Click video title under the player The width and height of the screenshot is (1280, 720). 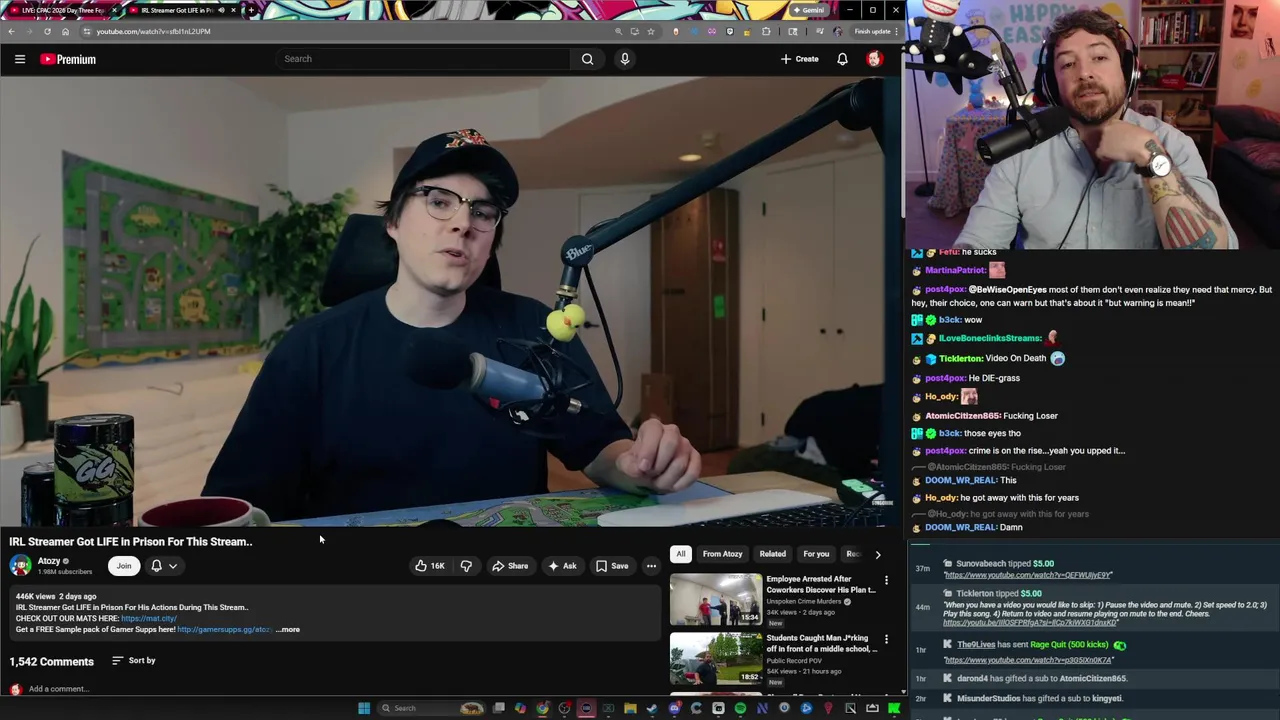(131, 542)
